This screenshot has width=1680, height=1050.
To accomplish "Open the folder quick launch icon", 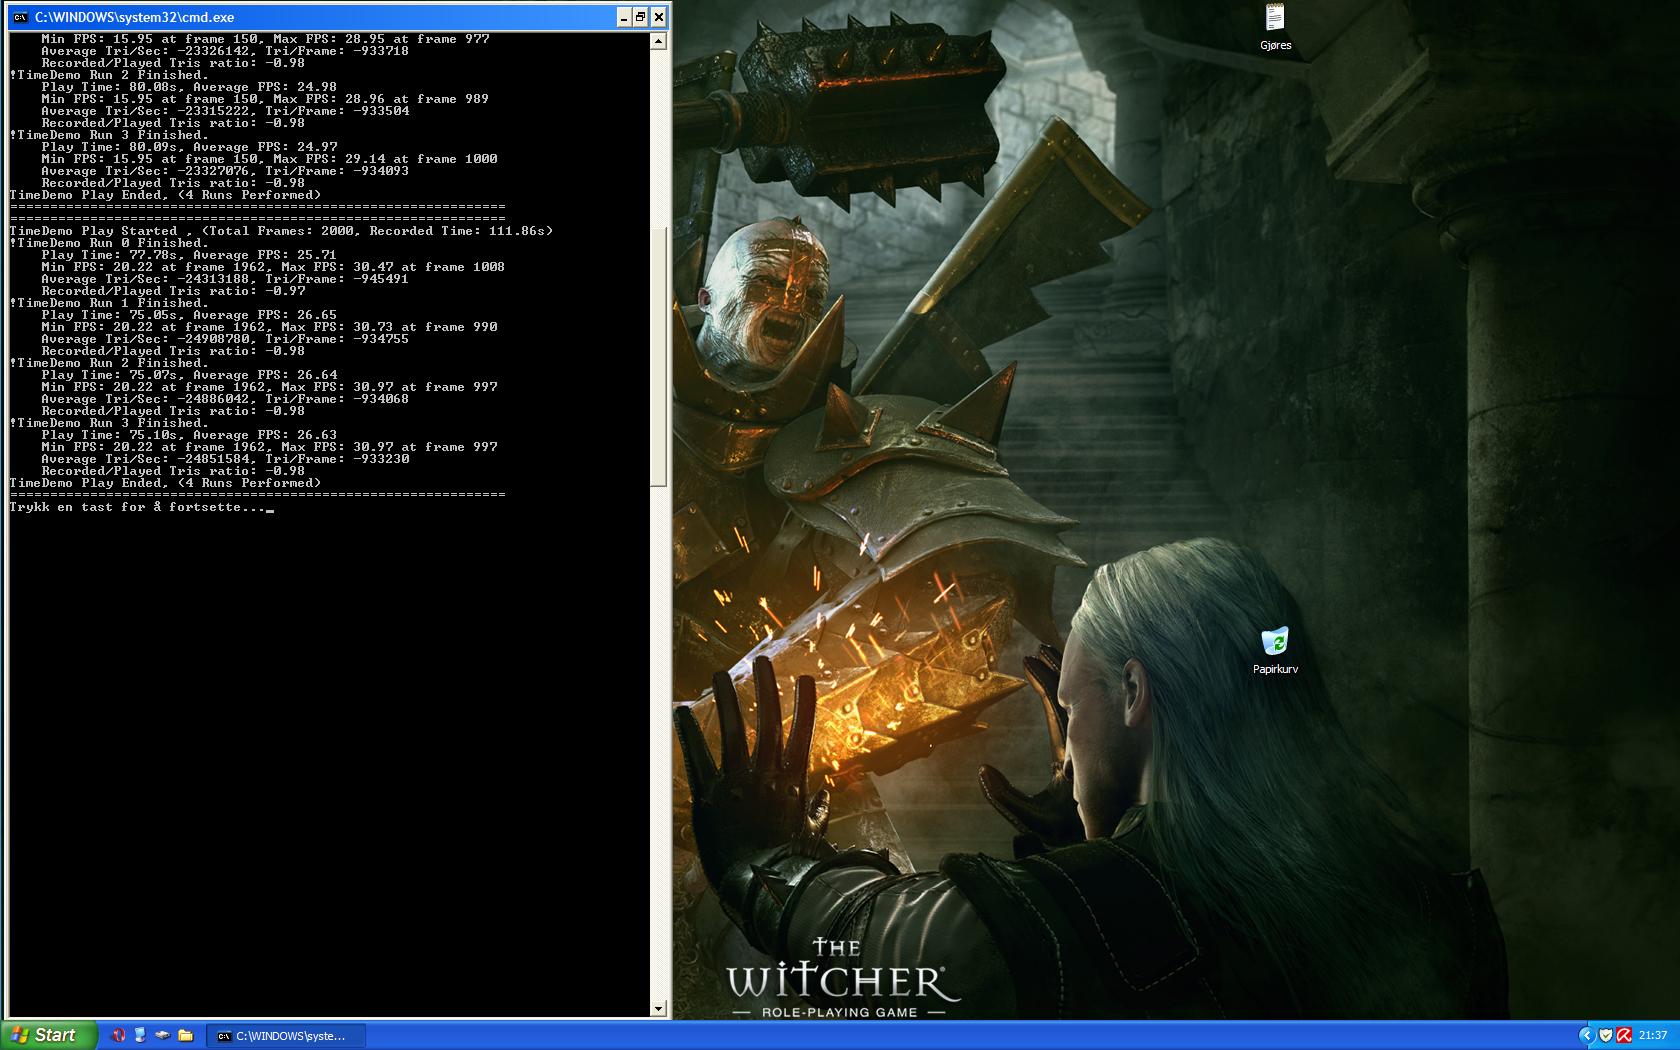I will (185, 1035).
